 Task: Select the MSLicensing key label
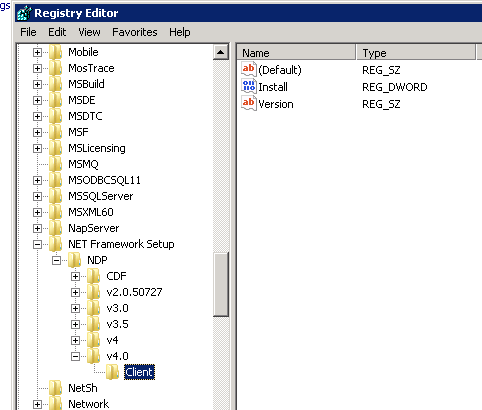[x=97, y=148]
